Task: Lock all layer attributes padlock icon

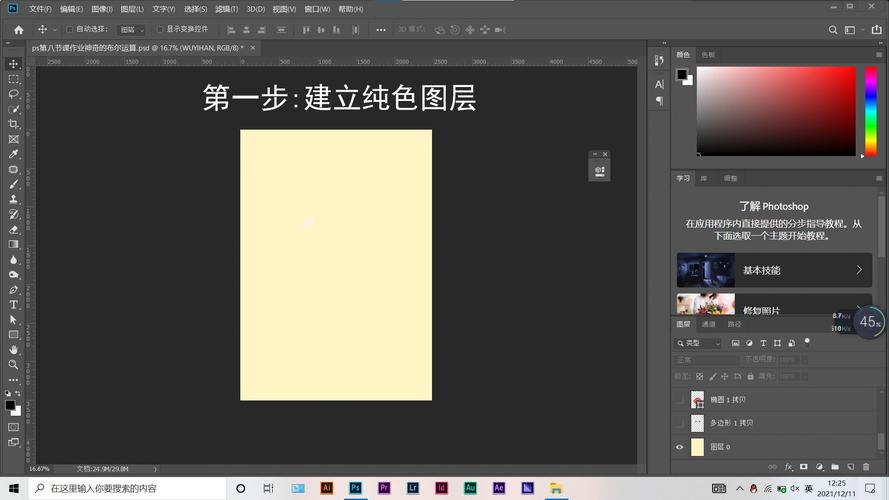Action: pos(750,376)
